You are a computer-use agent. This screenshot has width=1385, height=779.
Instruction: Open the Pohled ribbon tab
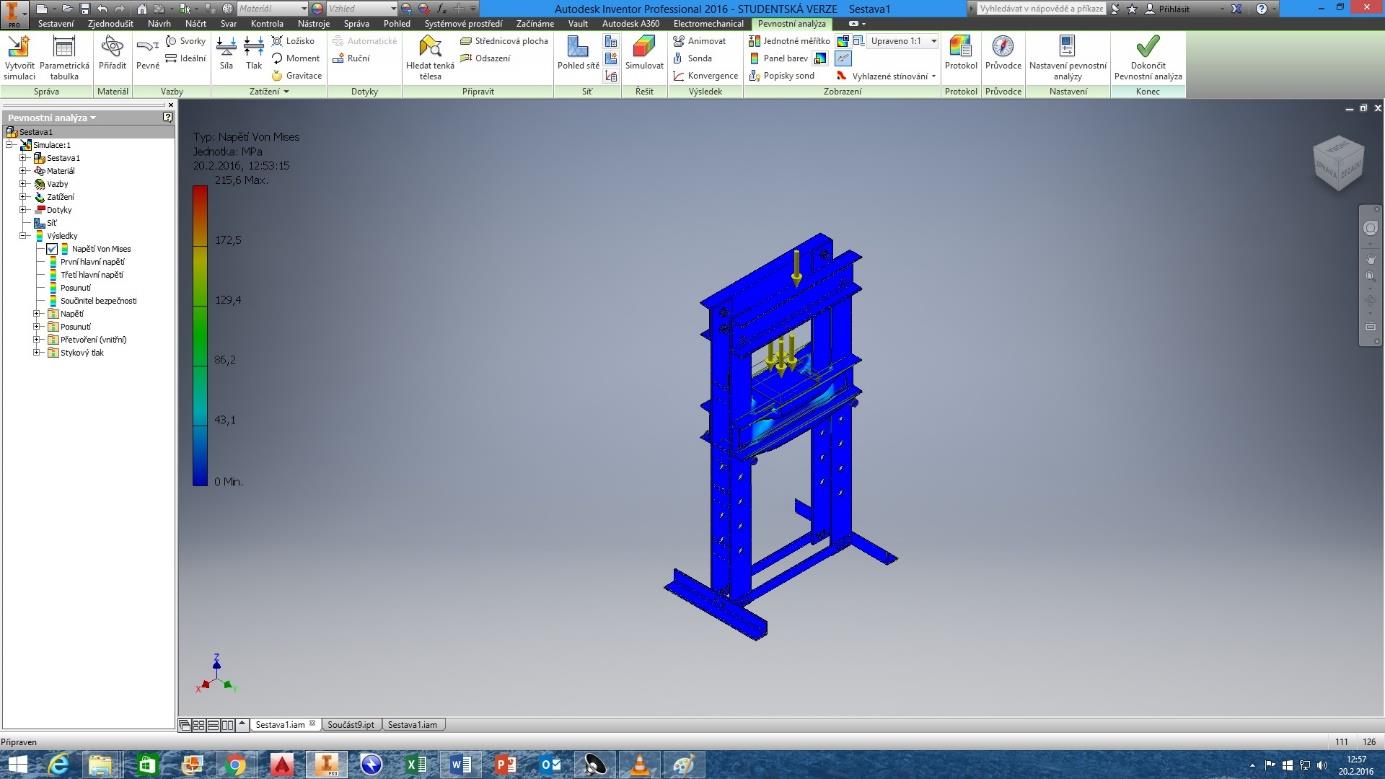pos(397,23)
